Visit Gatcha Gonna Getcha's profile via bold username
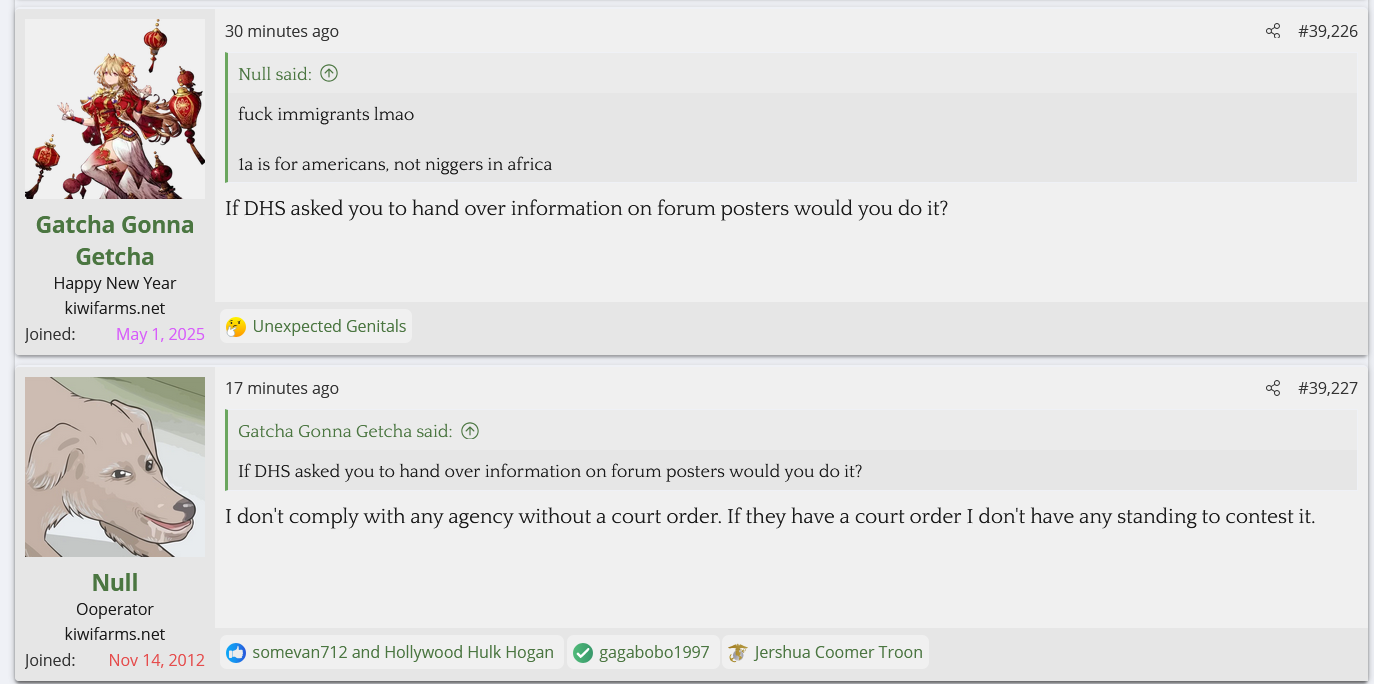The image size is (1374, 684). click(115, 240)
